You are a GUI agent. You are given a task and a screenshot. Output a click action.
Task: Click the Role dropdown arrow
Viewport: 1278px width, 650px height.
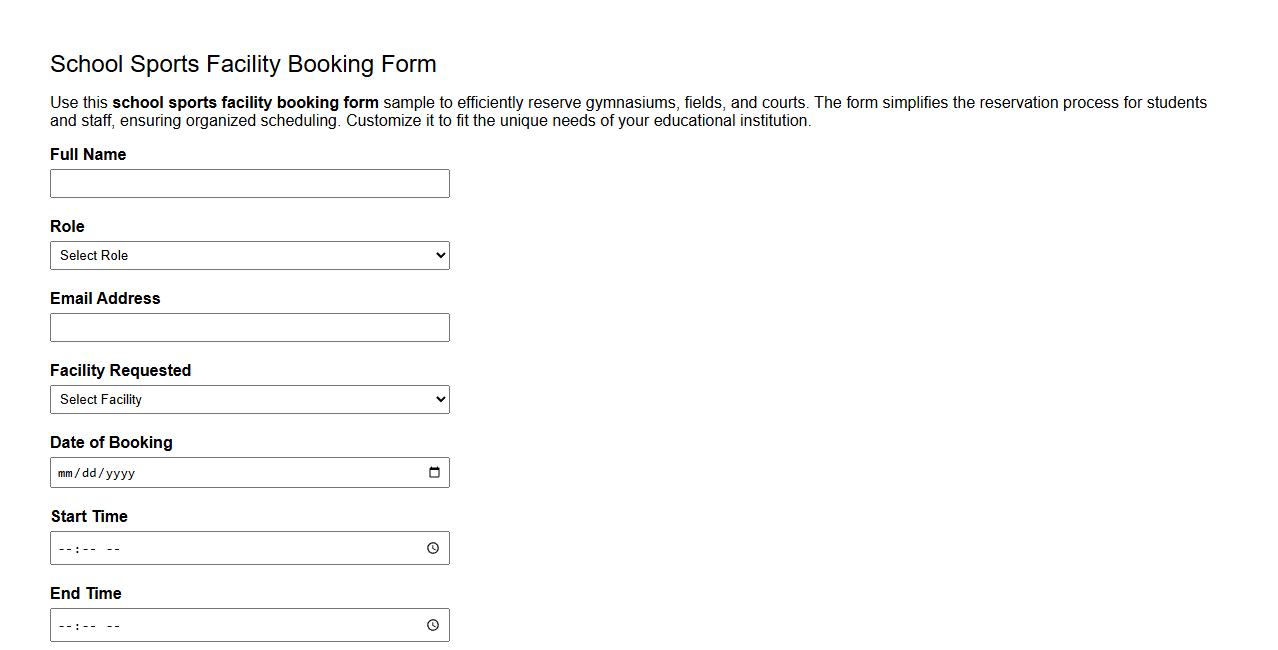click(440, 255)
